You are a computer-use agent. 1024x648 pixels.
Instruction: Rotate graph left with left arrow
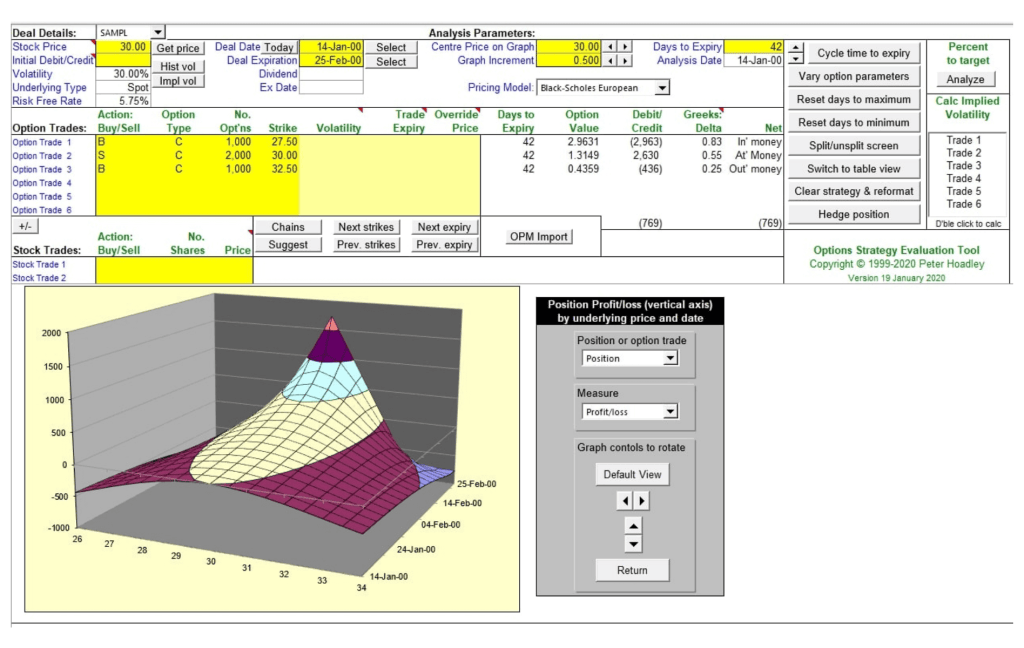point(625,501)
